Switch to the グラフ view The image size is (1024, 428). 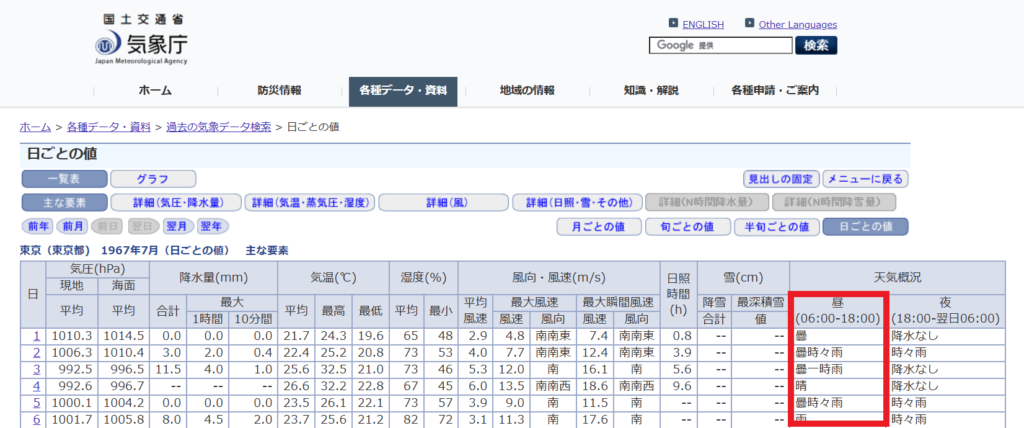click(152, 179)
